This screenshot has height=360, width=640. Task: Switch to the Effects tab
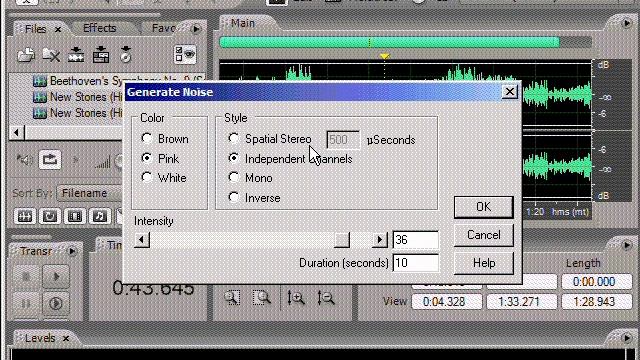pyautogui.click(x=100, y=28)
